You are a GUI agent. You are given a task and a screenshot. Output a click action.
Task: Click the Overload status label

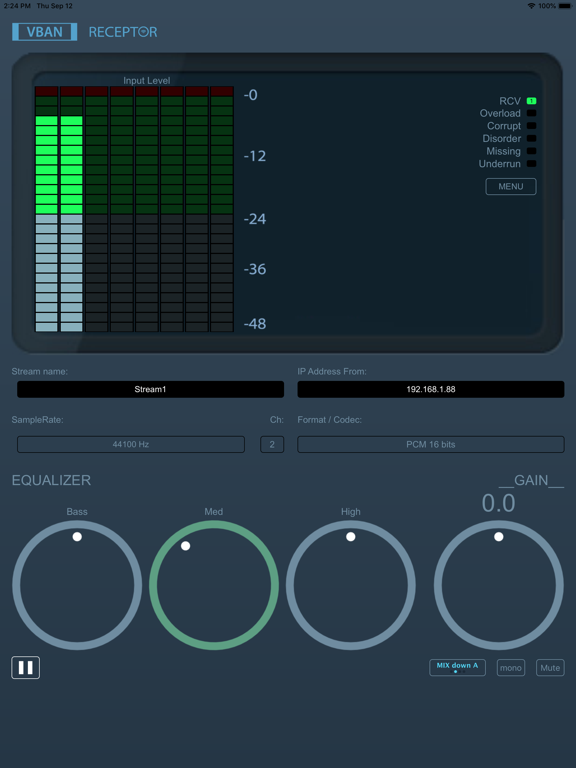click(x=500, y=113)
